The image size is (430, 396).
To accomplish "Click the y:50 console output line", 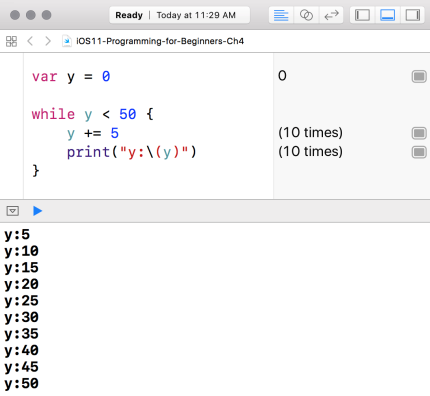I will (22, 384).
